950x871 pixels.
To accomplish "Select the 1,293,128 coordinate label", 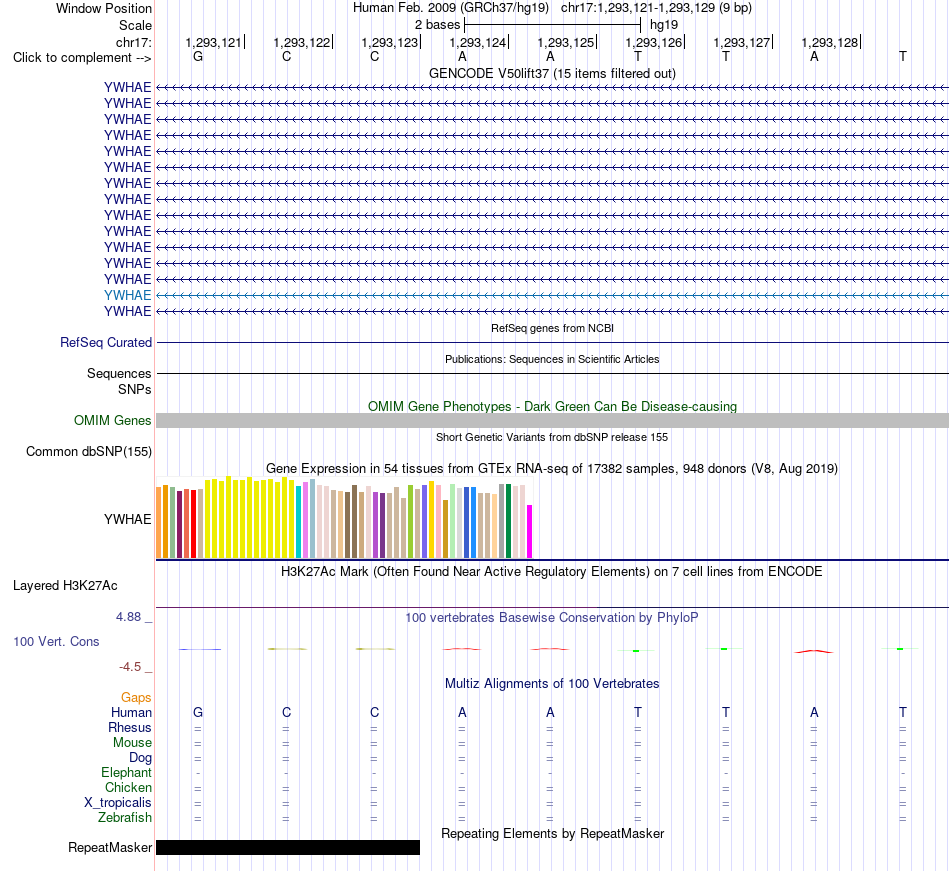I will pos(830,42).
